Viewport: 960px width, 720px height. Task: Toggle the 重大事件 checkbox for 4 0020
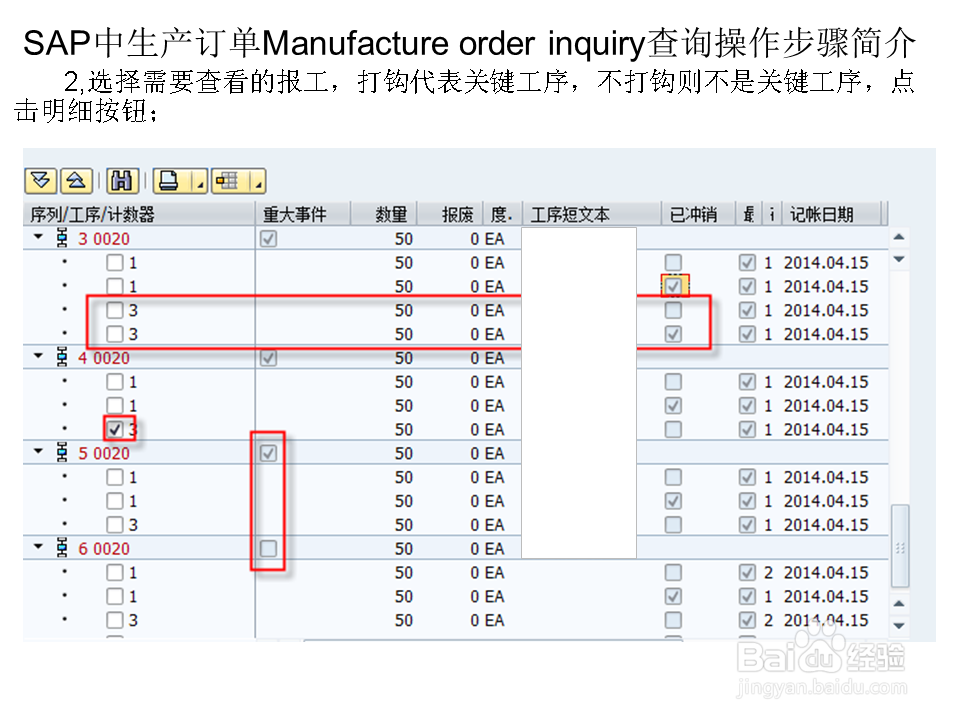click(268, 358)
